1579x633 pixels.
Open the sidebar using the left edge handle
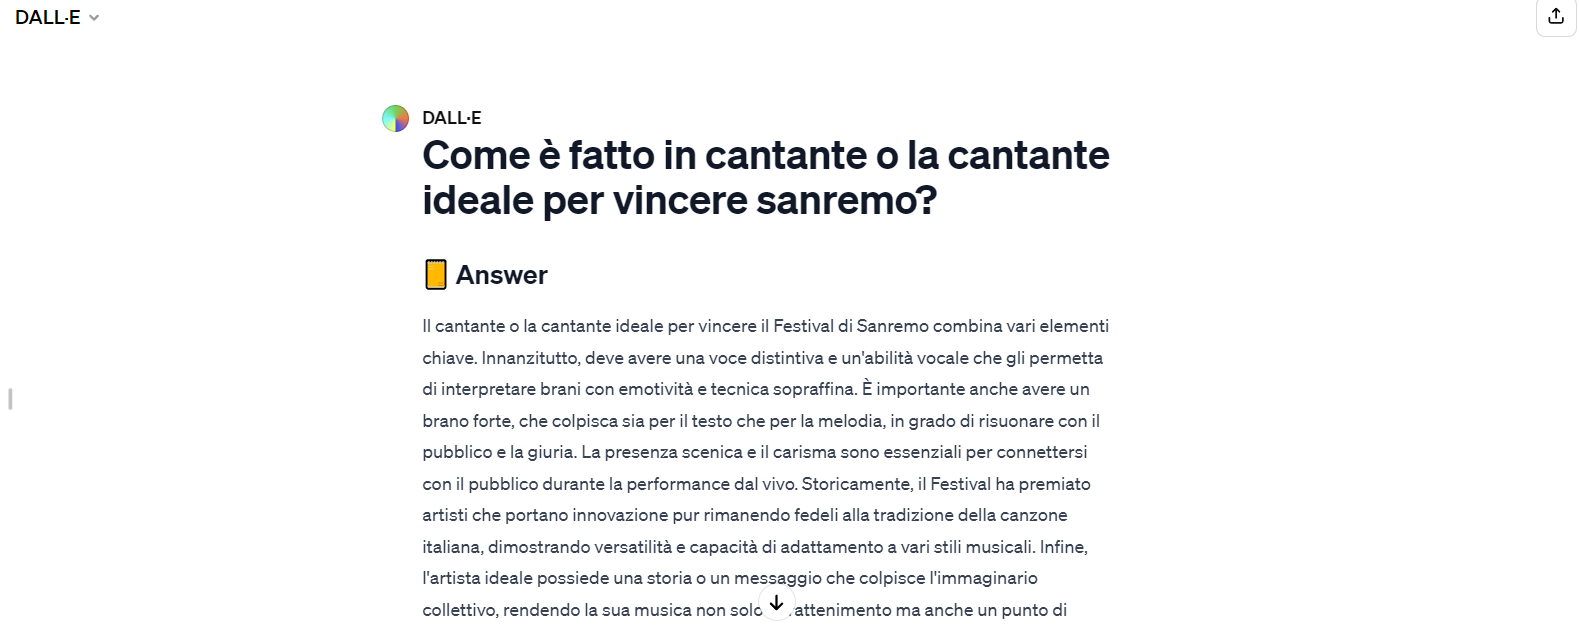point(10,399)
